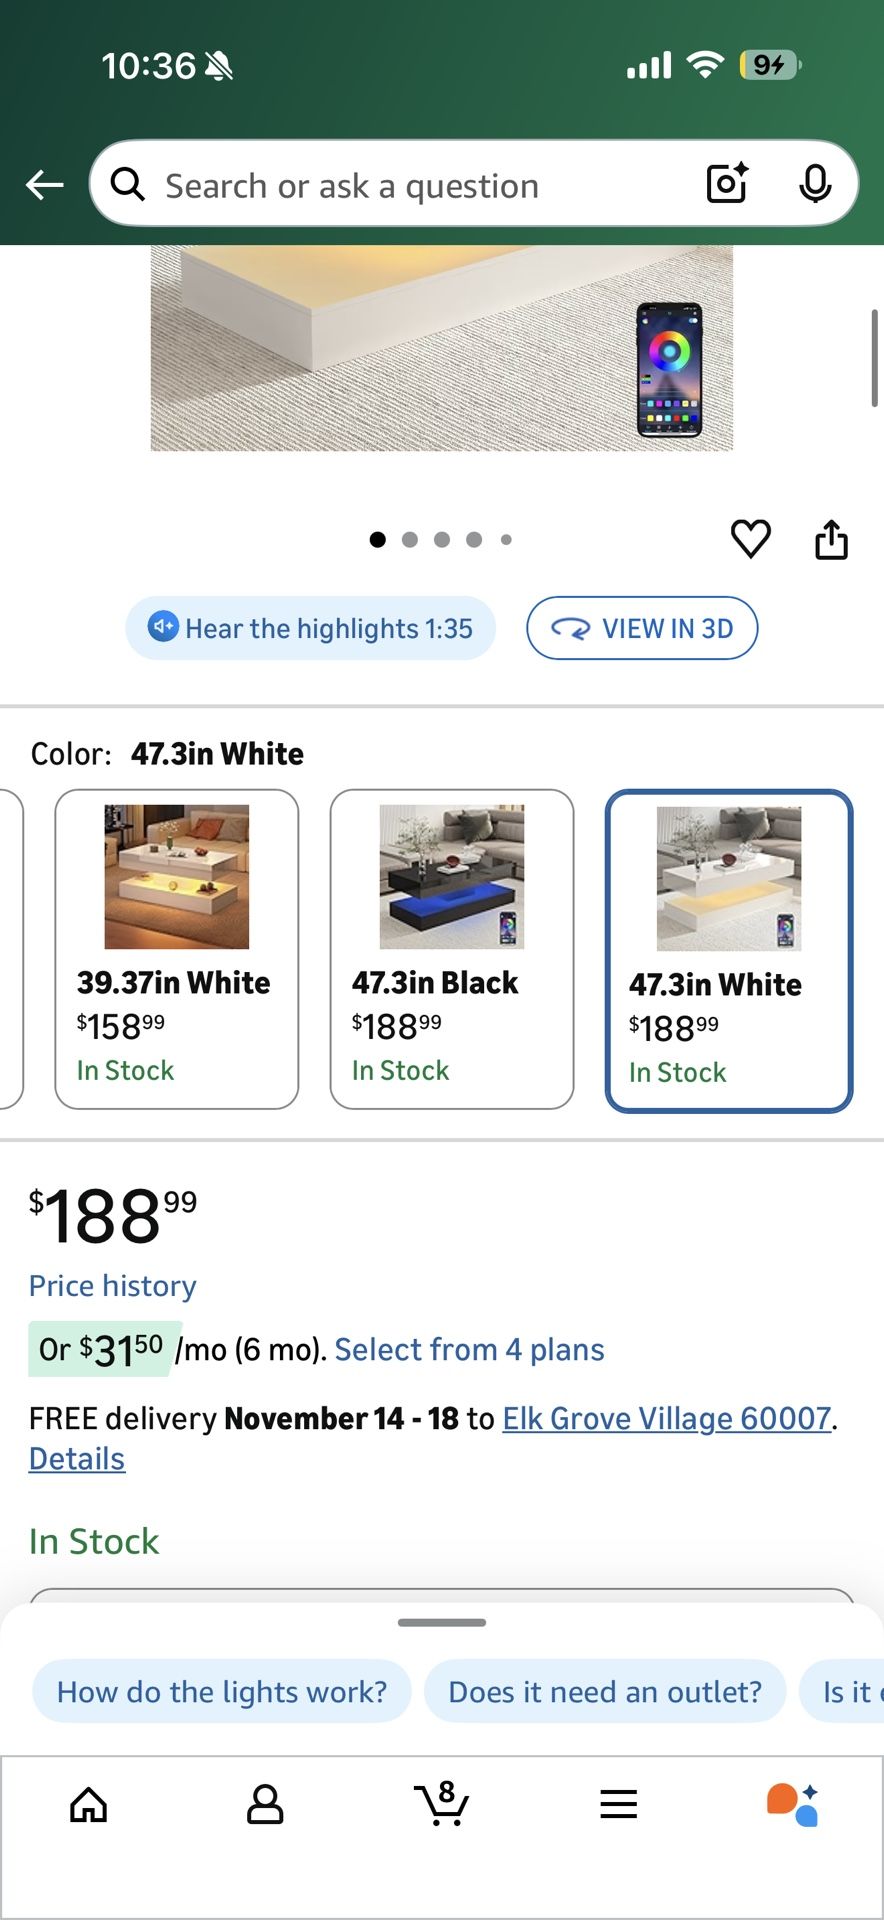Add item to wishlist with heart icon
Screen dimensions: 884x1920
pos(750,539)
